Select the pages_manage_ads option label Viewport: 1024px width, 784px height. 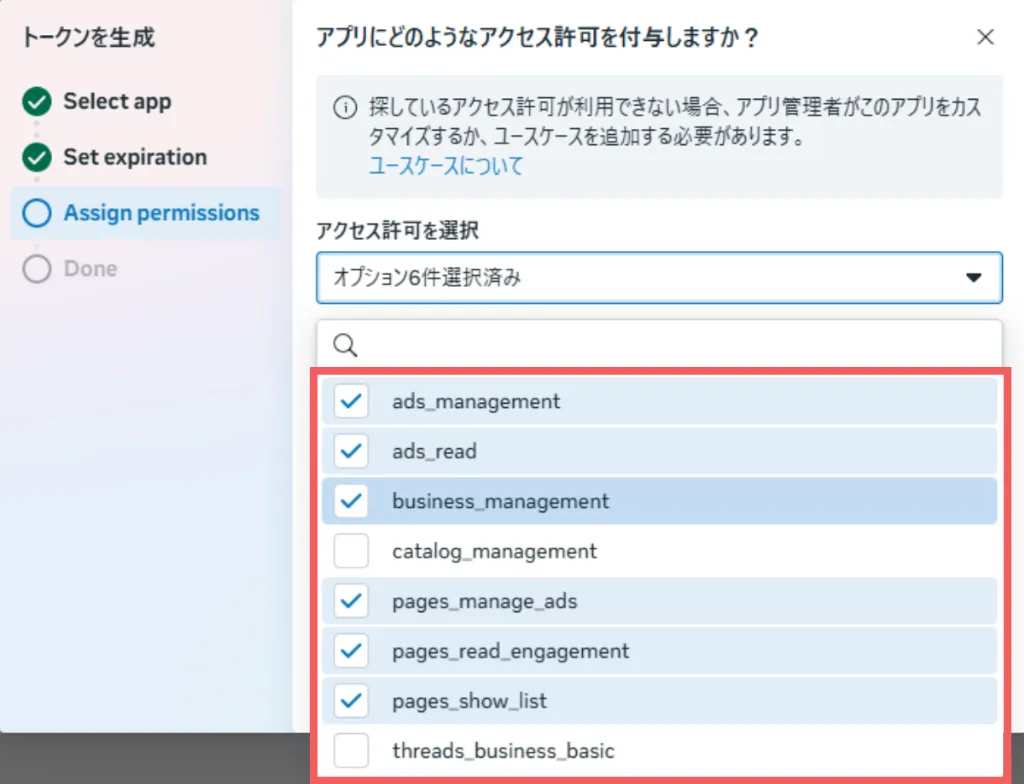[484, 602]
